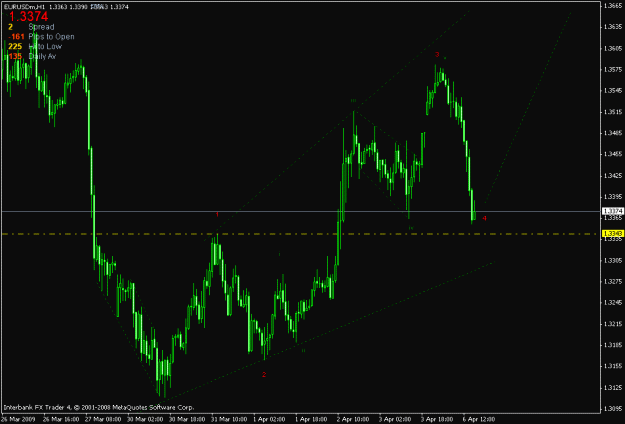Click the 6 Apr 12:00 time label
The height and width of the screenshot is (424, 625).
479,419
